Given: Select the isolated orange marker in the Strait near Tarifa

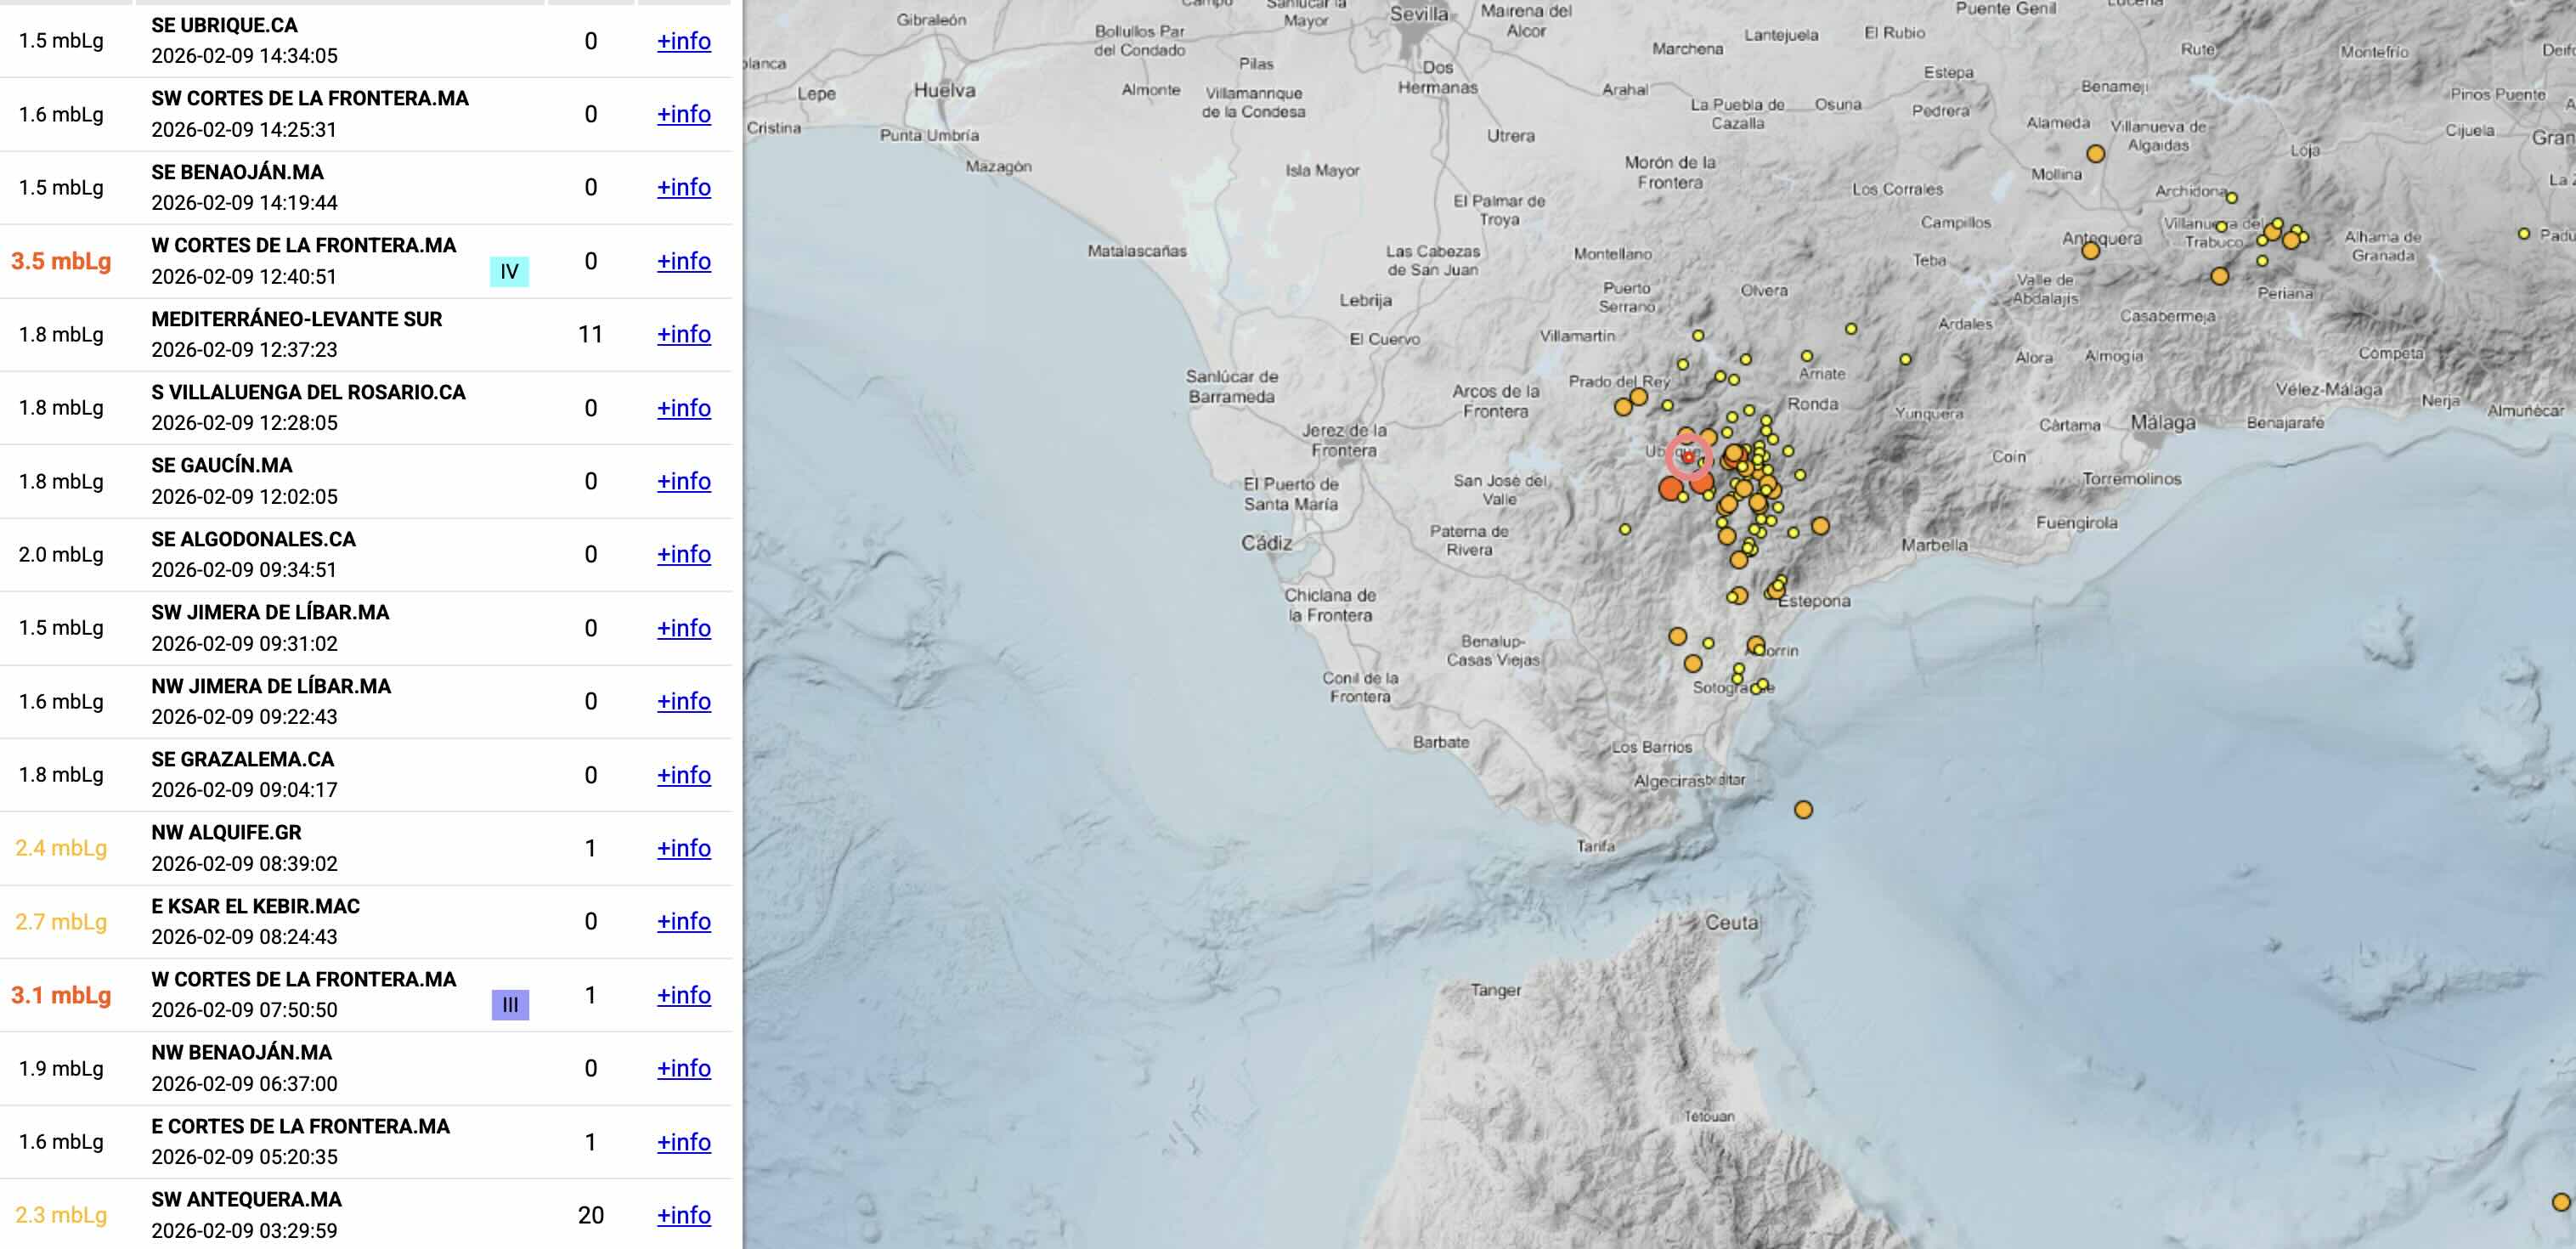Looking at the screenshot, I should (x=1803, y=810).
